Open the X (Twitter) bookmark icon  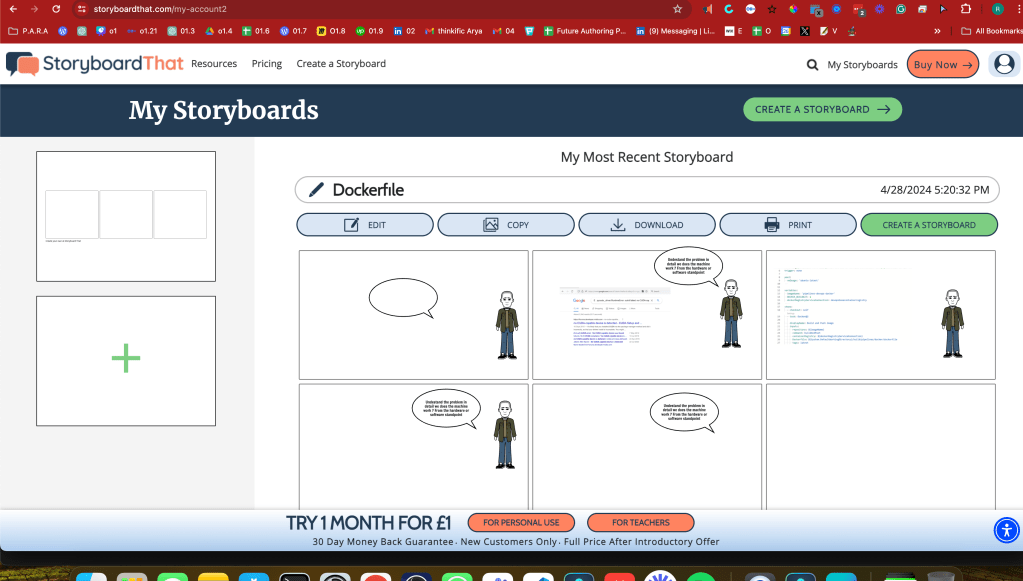click(x=804, y=31)
